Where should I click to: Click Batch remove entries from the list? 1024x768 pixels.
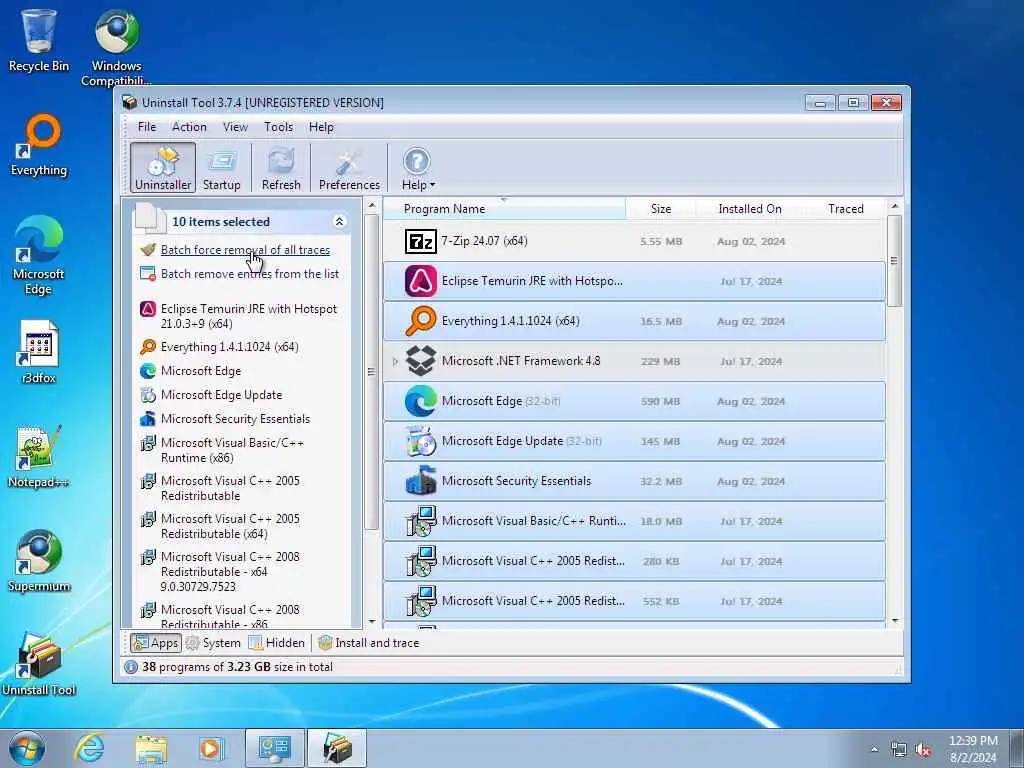point(249,274)
